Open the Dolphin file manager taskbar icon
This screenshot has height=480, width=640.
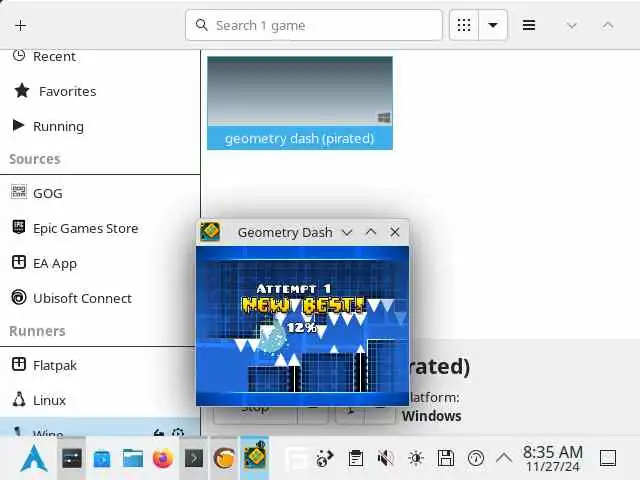133,458
